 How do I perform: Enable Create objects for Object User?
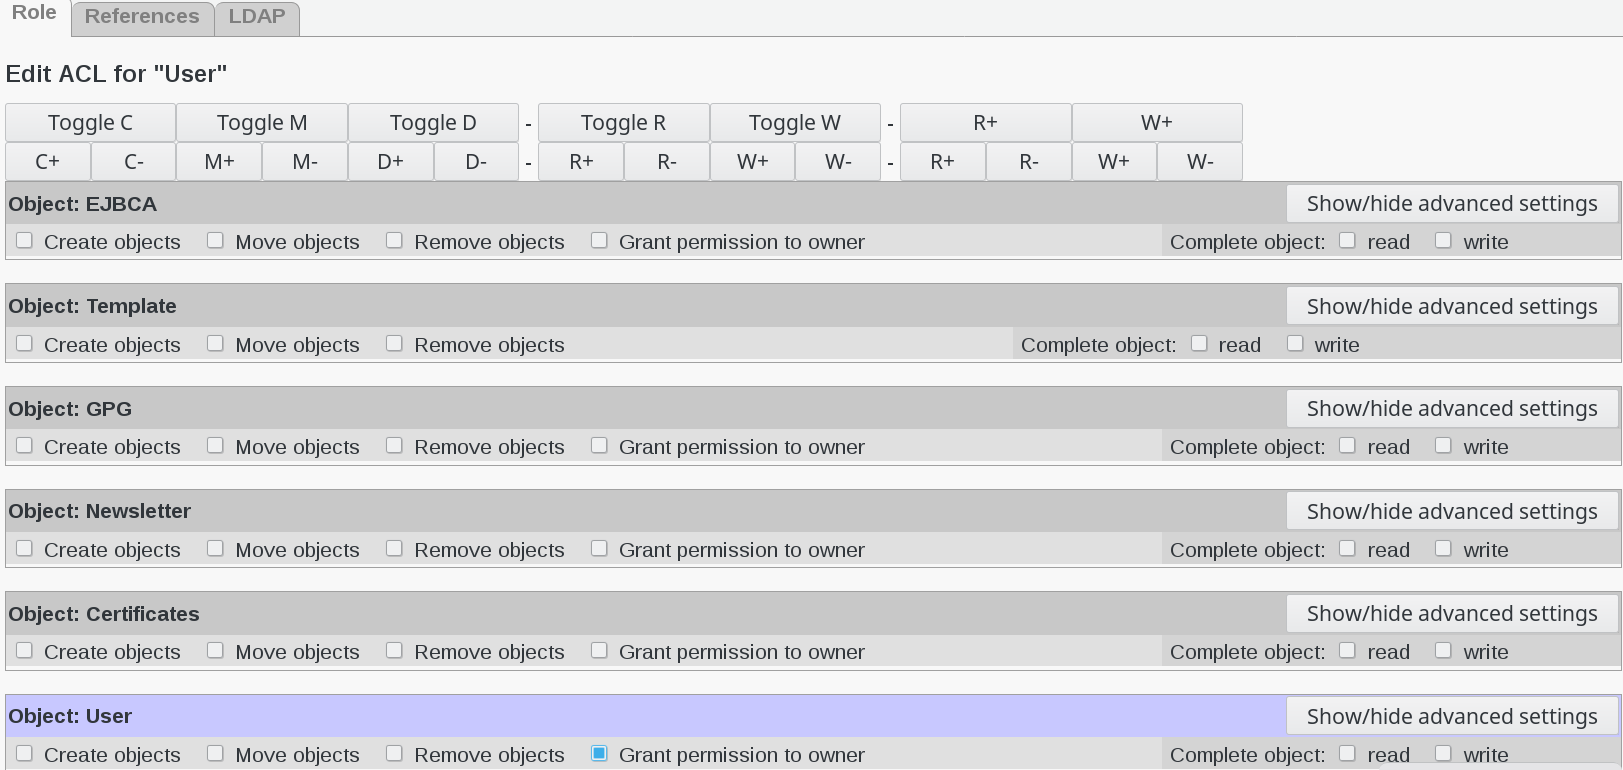[x=25, y=754]
